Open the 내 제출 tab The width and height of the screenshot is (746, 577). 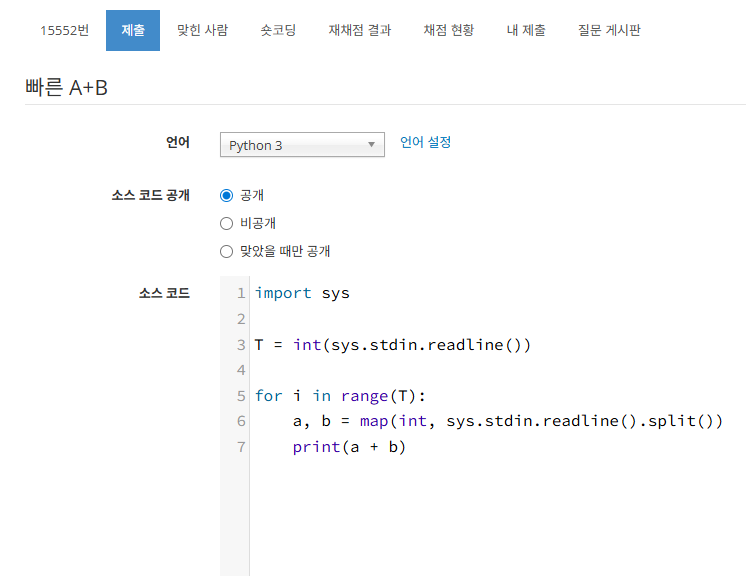[526, 30]
